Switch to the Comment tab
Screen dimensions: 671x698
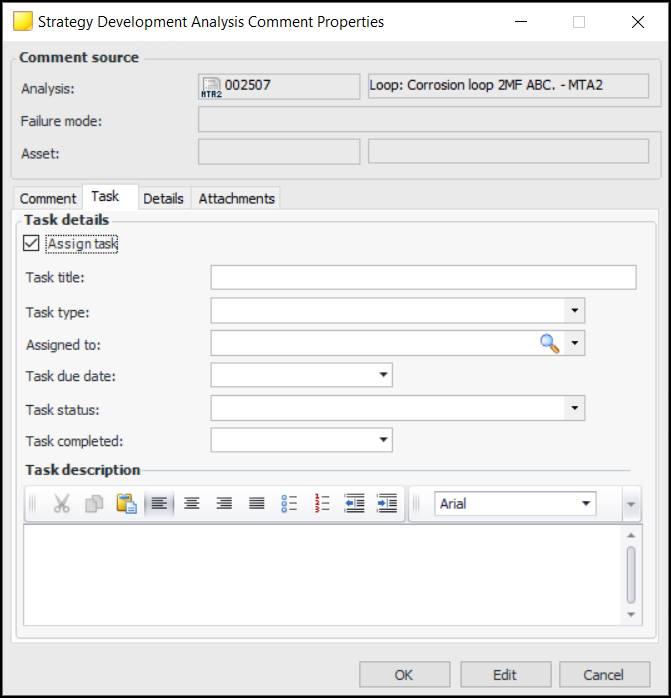coord(48,199)
